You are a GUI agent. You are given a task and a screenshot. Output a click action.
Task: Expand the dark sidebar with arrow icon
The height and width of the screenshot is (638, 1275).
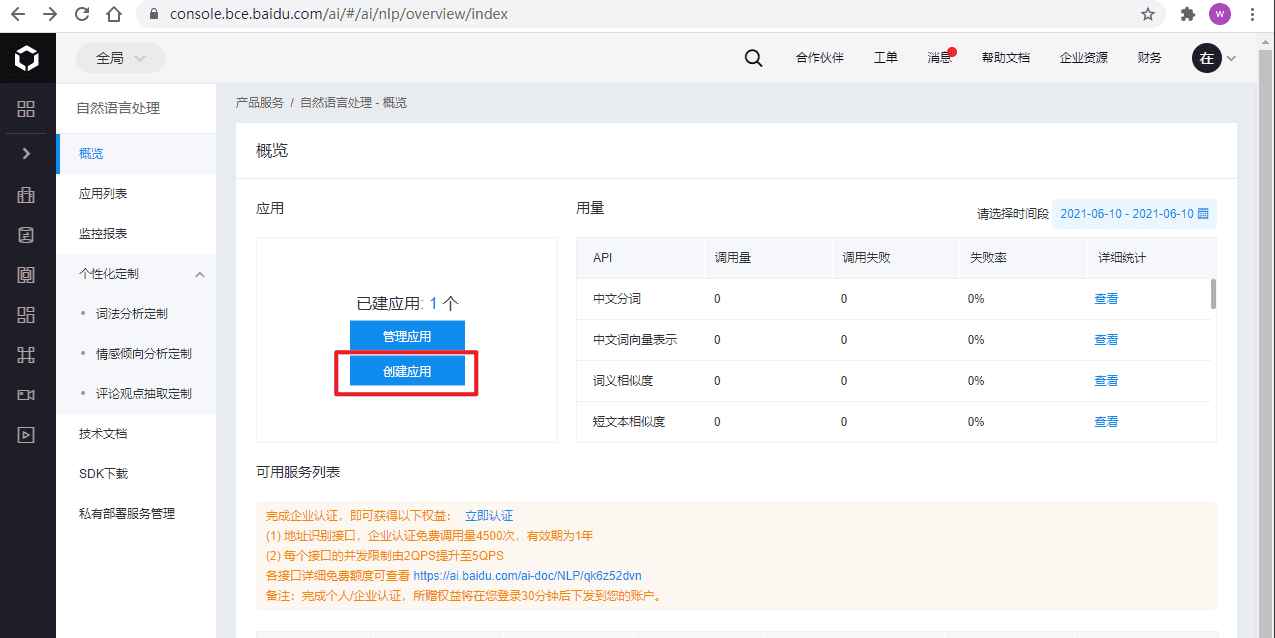(27, 153)
